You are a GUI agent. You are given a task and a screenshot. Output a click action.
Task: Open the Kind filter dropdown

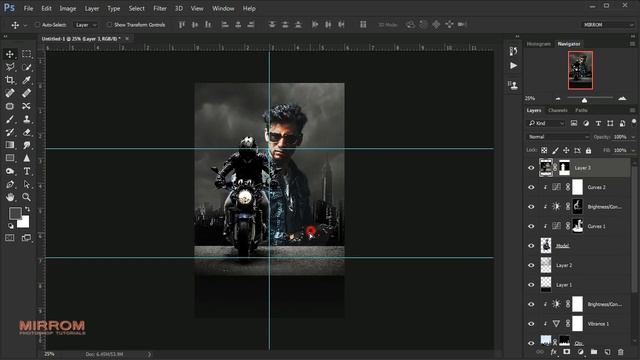[546, 123]
